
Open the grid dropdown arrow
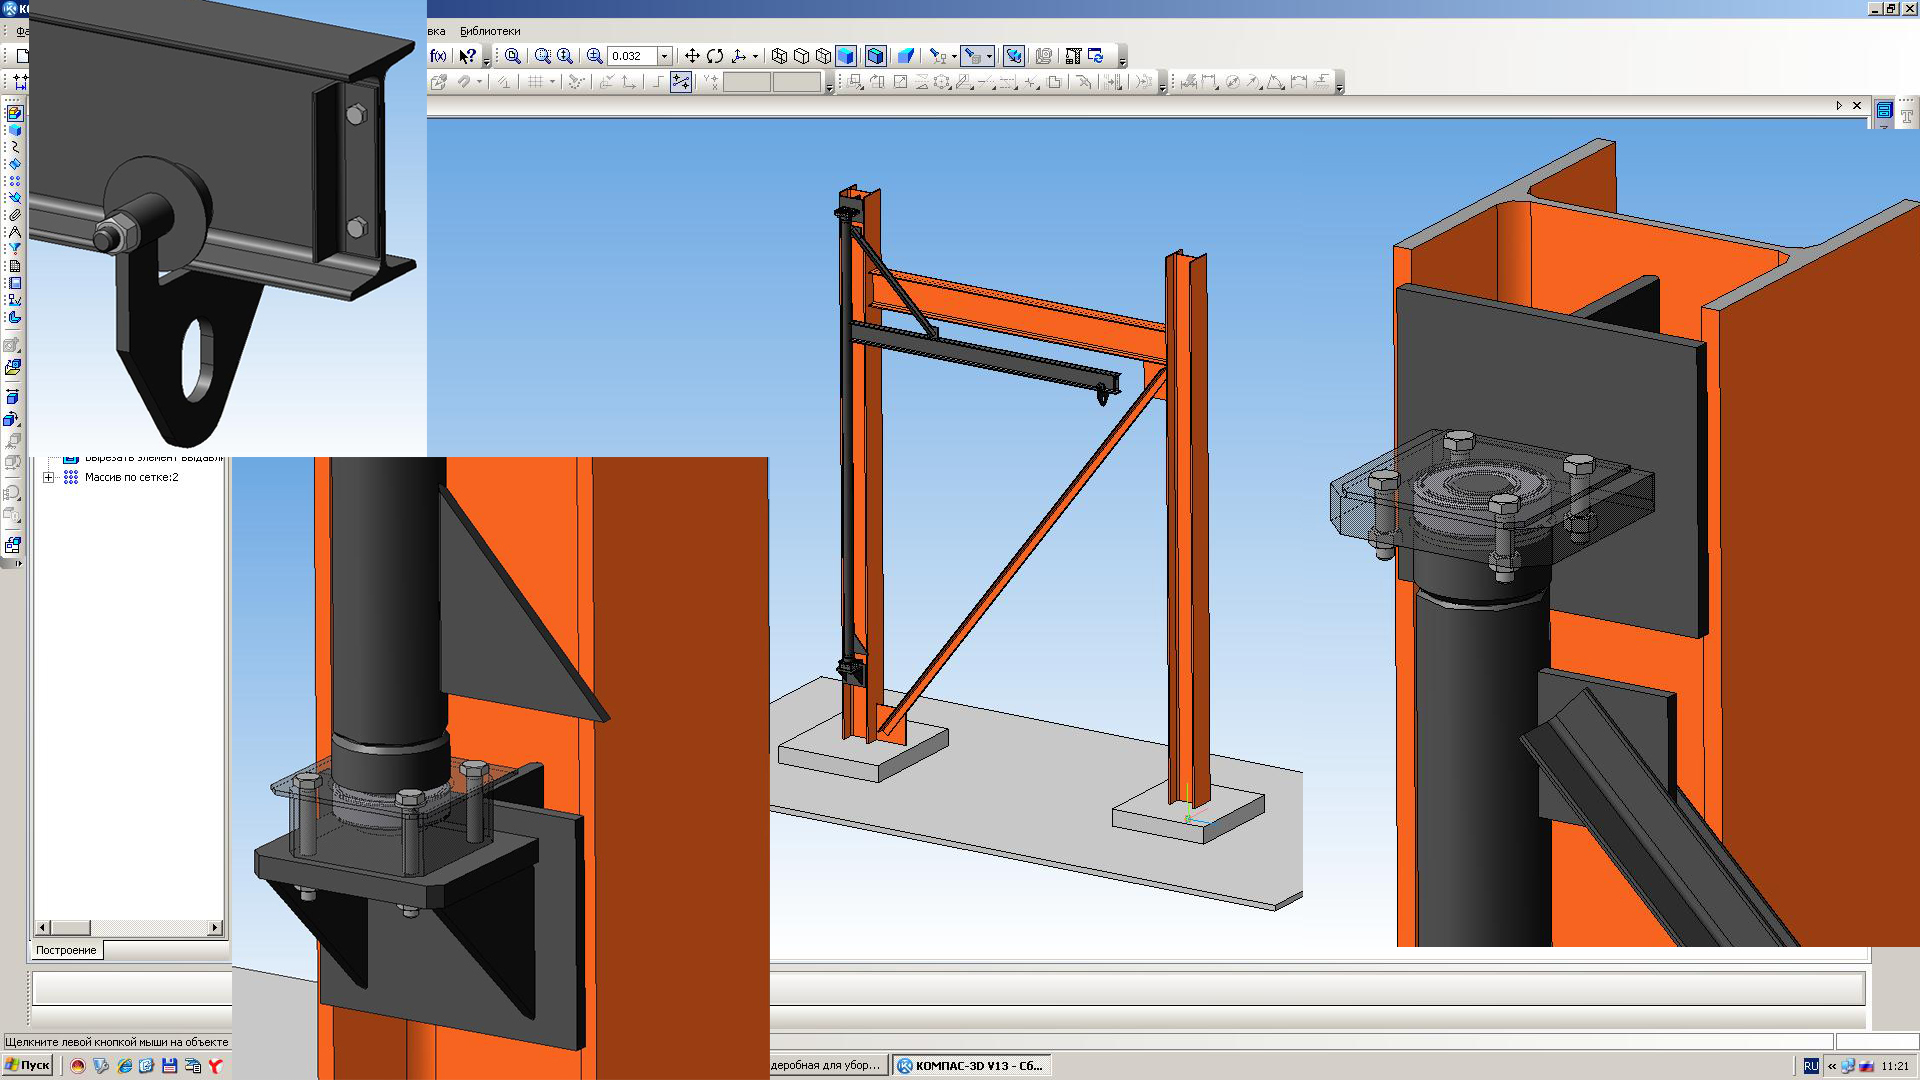pyautogui.click(x=551, y=82)
